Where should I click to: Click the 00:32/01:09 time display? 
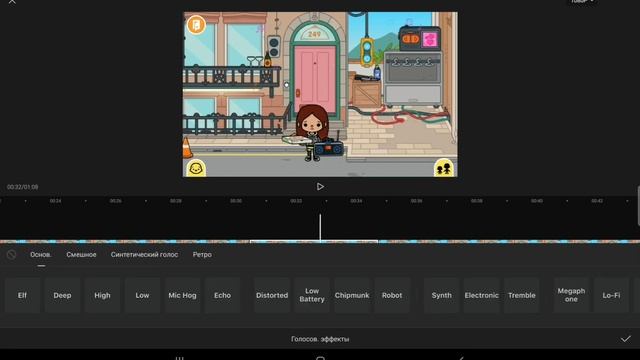click(x=22, y=187)
